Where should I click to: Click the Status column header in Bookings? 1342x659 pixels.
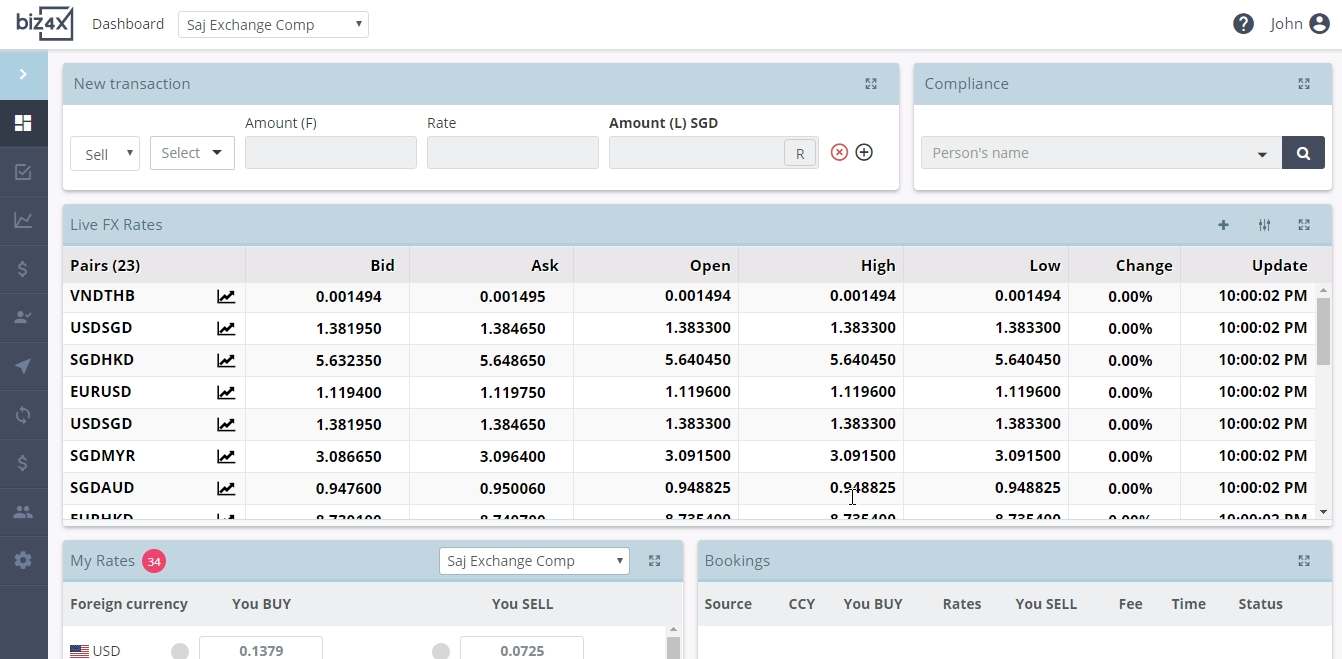(x=1260, y=604)
